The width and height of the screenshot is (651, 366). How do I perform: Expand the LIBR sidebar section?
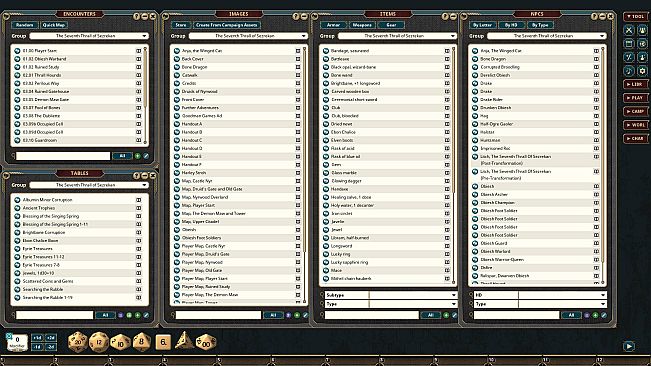[x=636, y=84]
